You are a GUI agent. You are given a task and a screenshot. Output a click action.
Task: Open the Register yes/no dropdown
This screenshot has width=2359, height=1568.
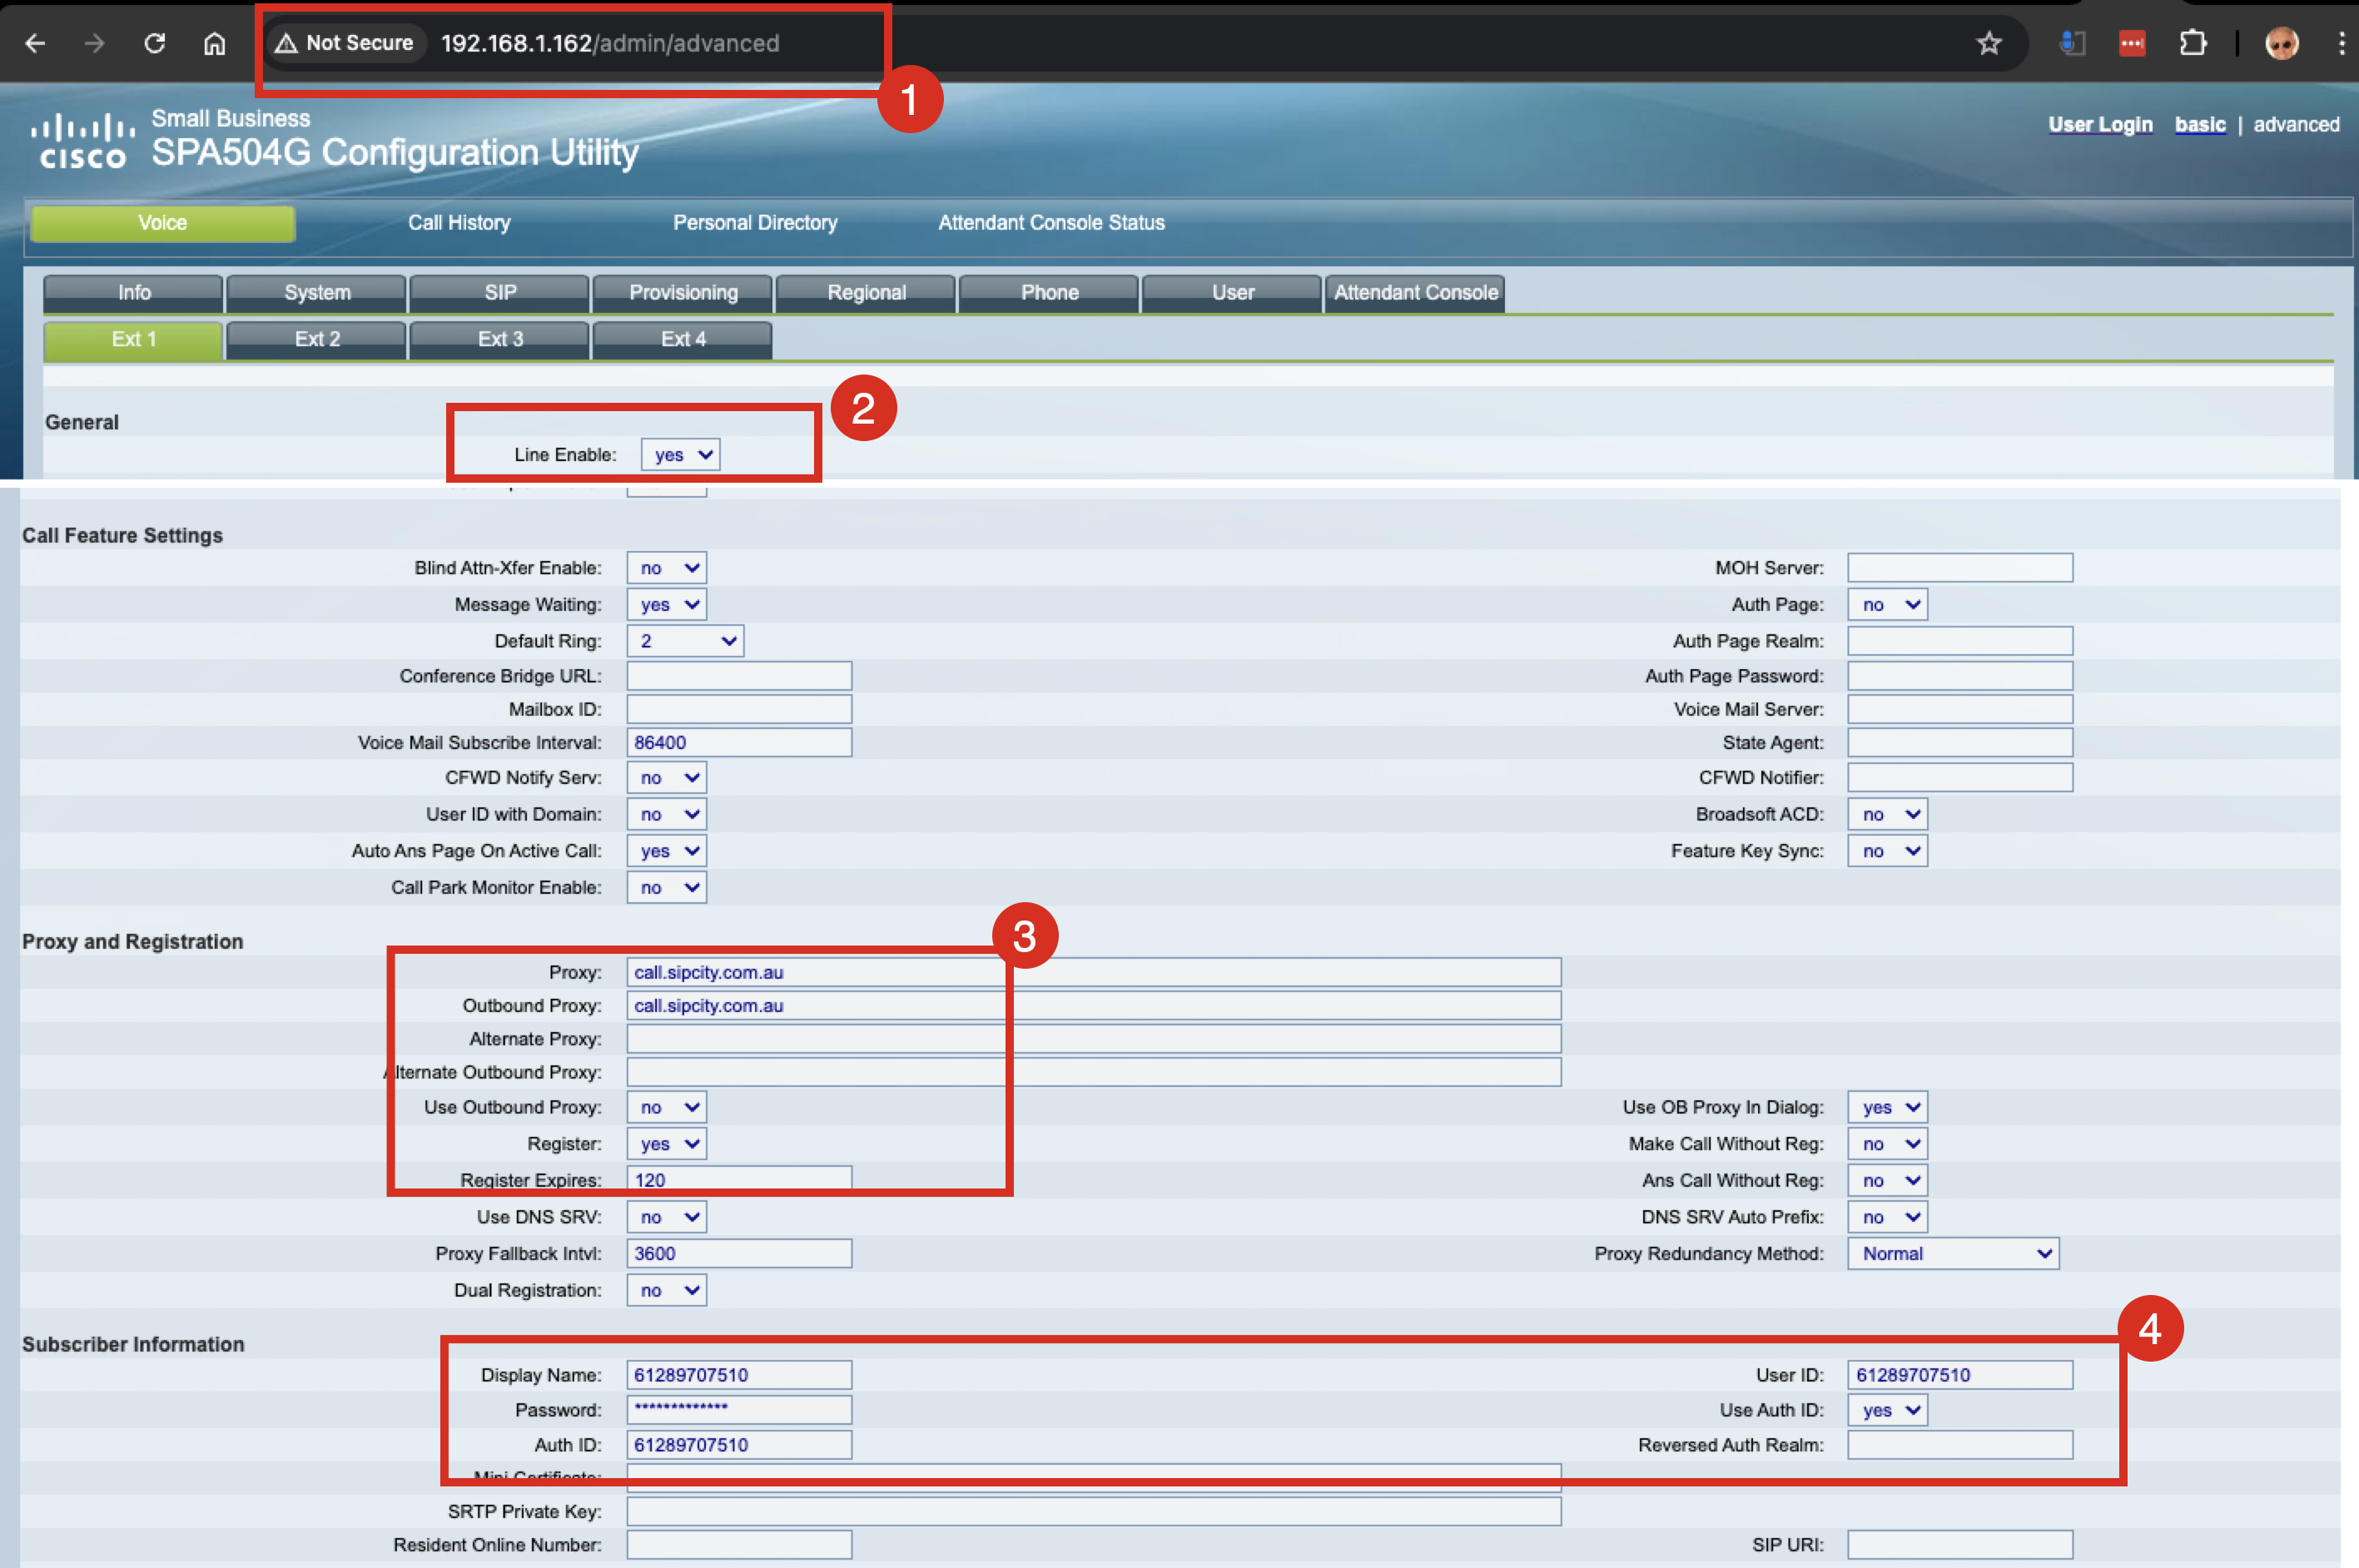pyautogui.click(x=666, y=1143)
